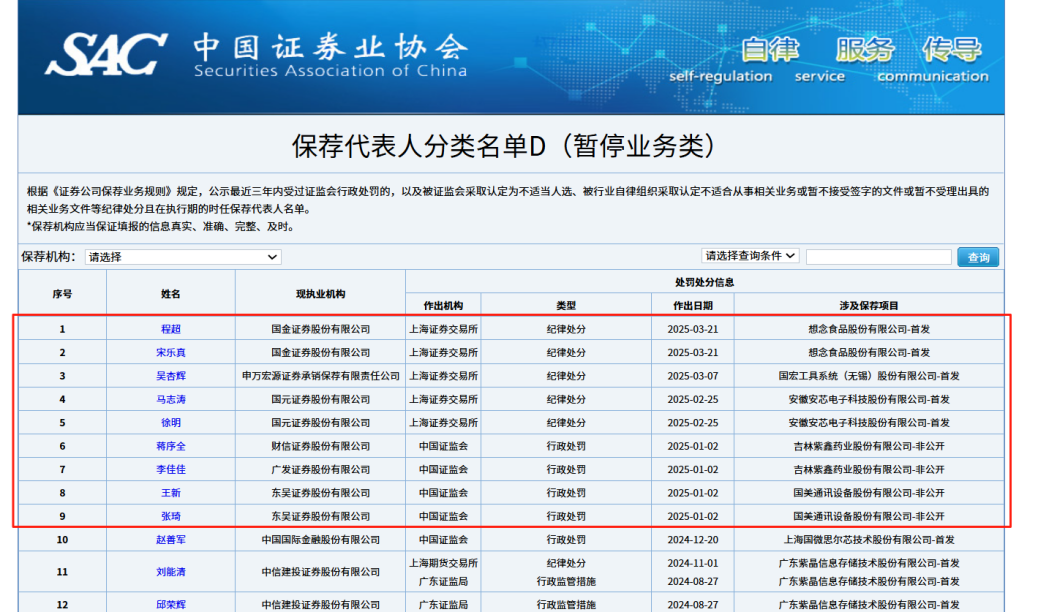Select 中信建投证券股份有限公司 in row 11

pos(320,572)
